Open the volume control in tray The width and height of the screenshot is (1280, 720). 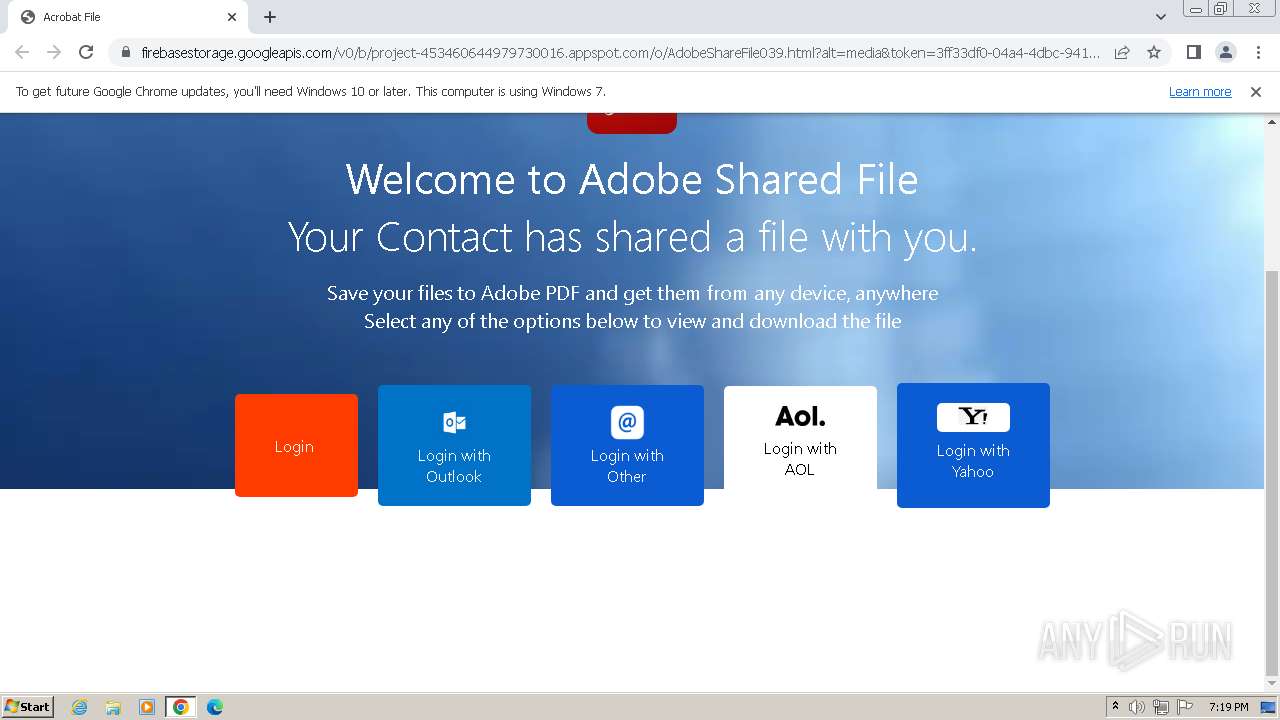(1137, 707)
